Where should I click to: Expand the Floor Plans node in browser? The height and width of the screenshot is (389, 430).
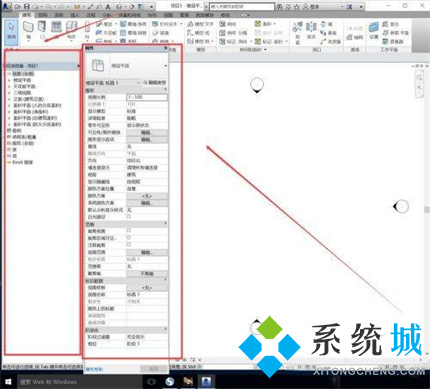point(9,80)
